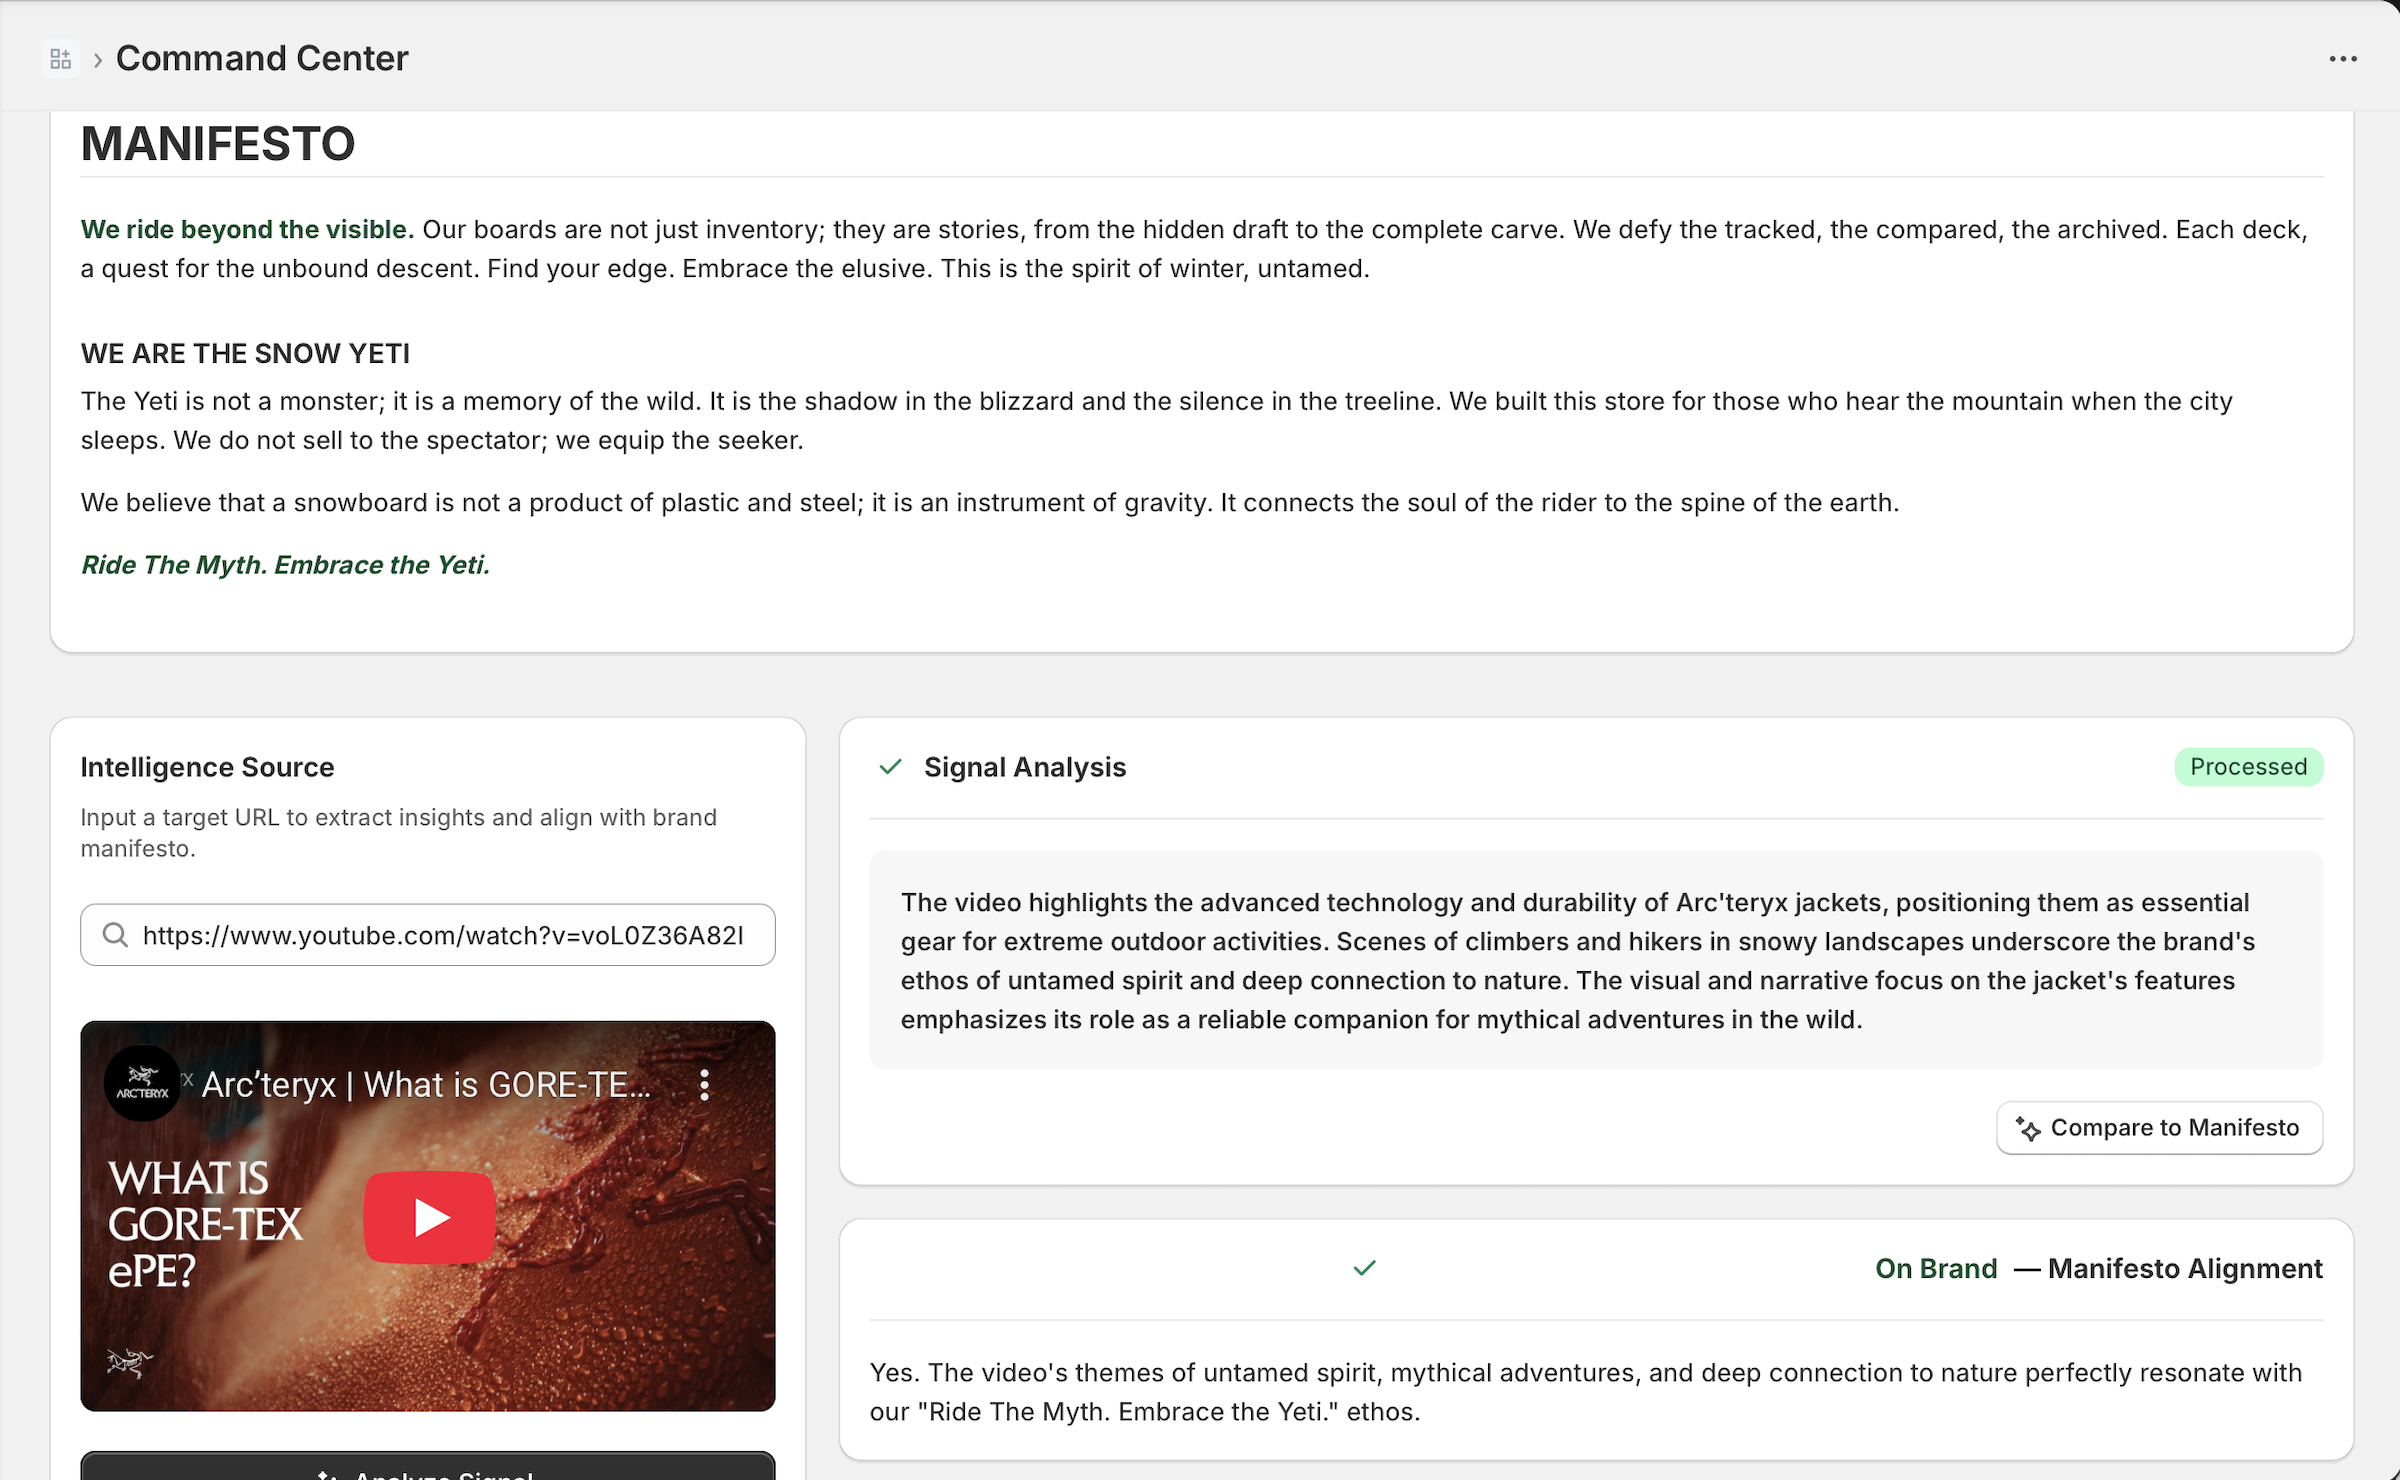Click the Command Center breadcrumb title
Image resolution: width=2400 pixels, height=1480 pixels.
point(262,59)
